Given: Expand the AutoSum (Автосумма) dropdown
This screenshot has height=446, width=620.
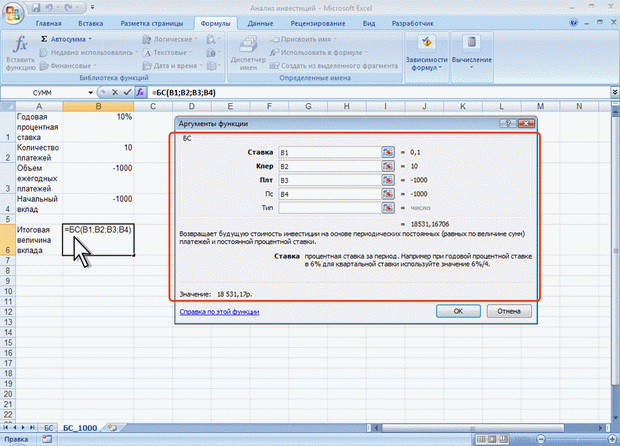Looking at the screenshot, I should point(90,39).
